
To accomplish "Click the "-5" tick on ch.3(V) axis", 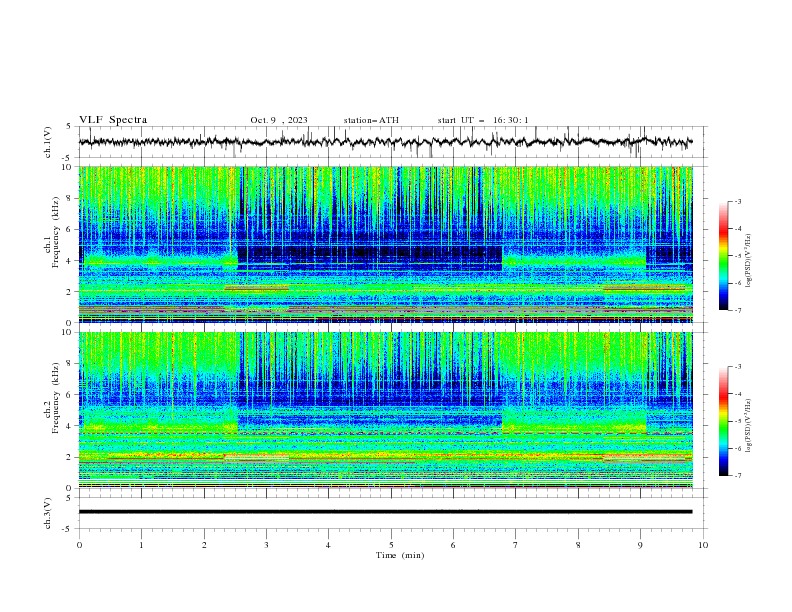I will click(66, 529).
